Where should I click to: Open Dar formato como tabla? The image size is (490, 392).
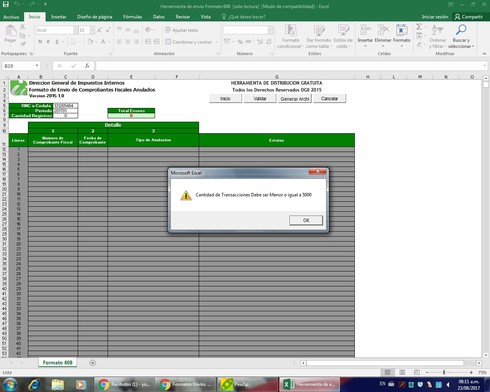[x=318, y=36]
